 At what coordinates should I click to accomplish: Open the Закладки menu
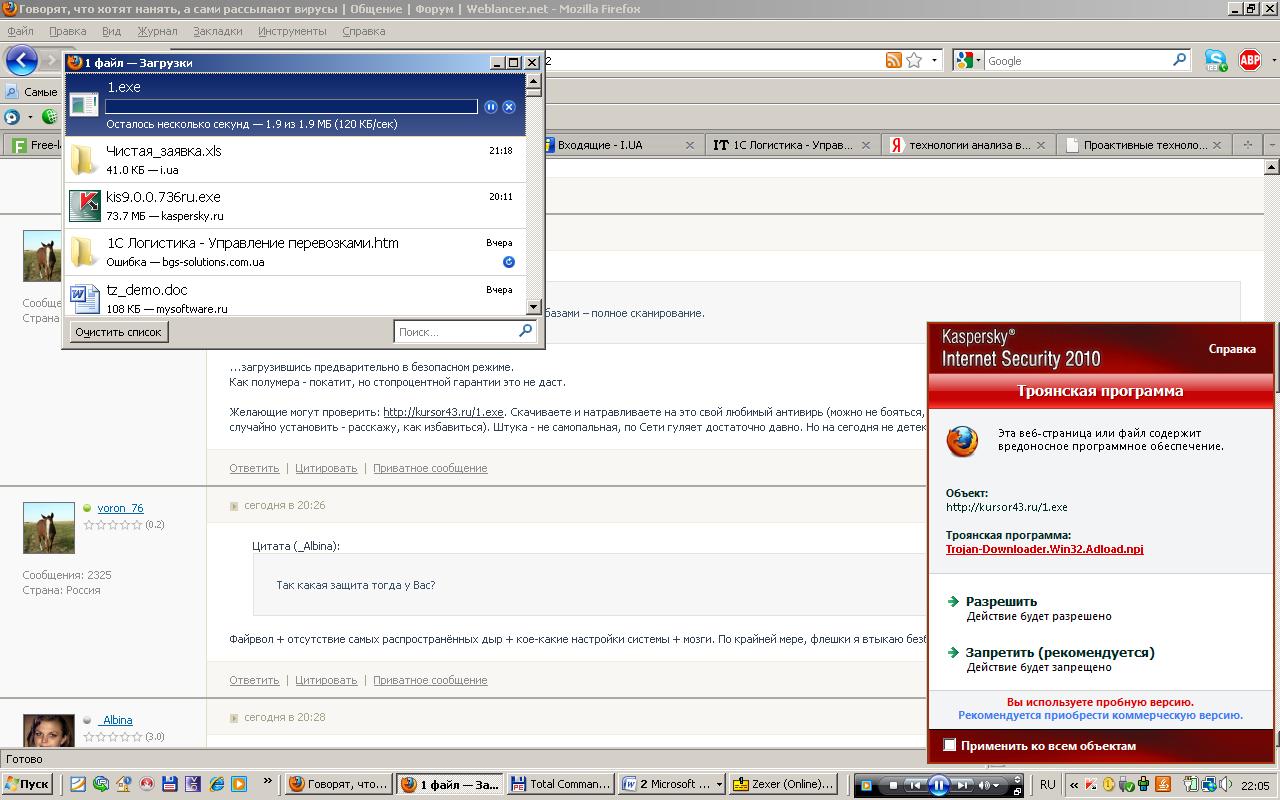217,31
